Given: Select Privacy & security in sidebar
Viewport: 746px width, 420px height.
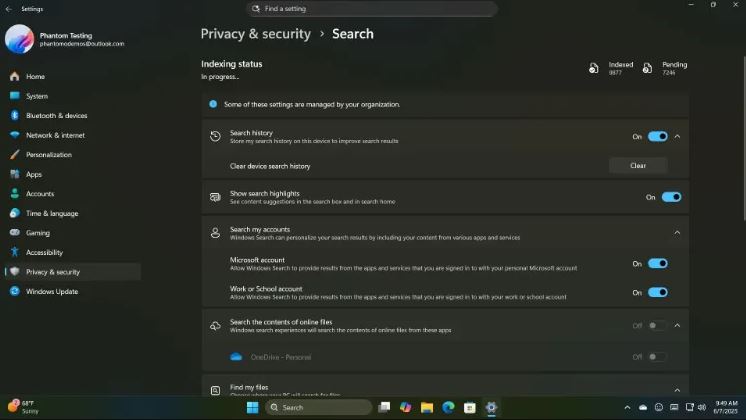Looking at the screenshot, I should (73, 272).
